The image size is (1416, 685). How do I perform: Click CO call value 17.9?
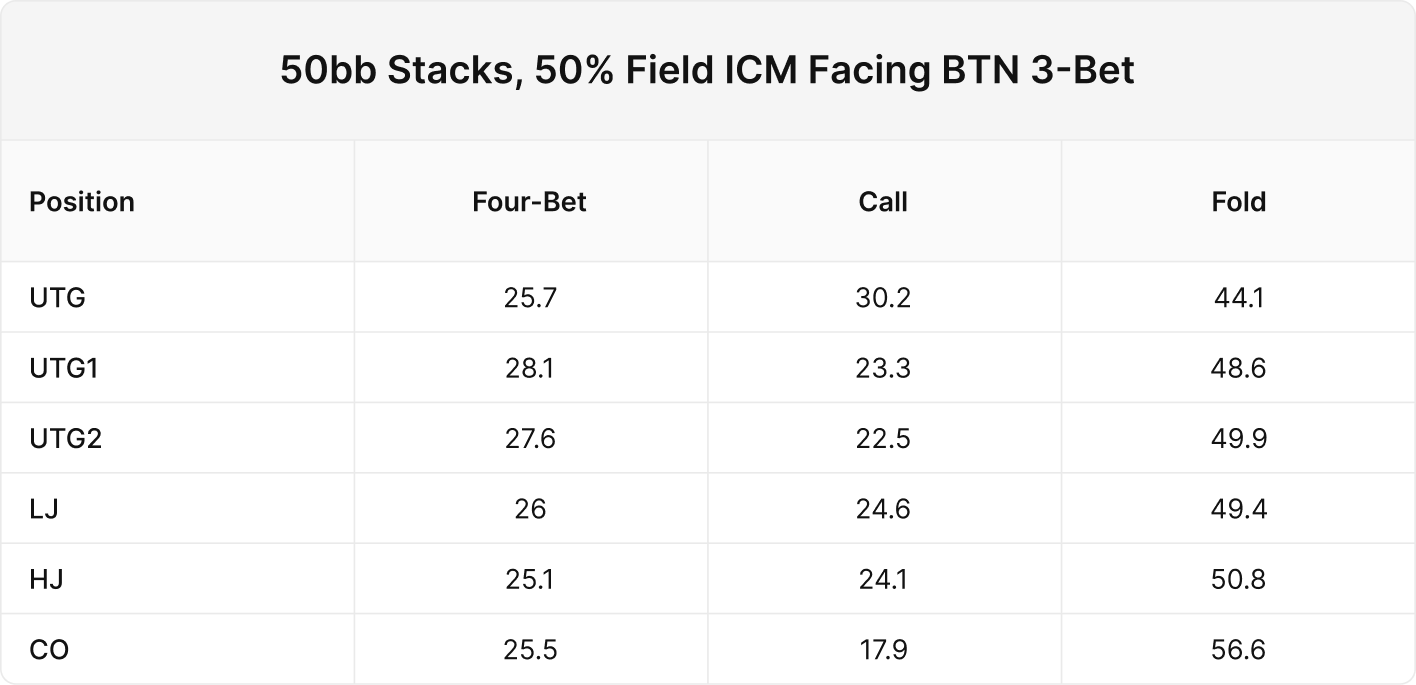pos(883,650)
